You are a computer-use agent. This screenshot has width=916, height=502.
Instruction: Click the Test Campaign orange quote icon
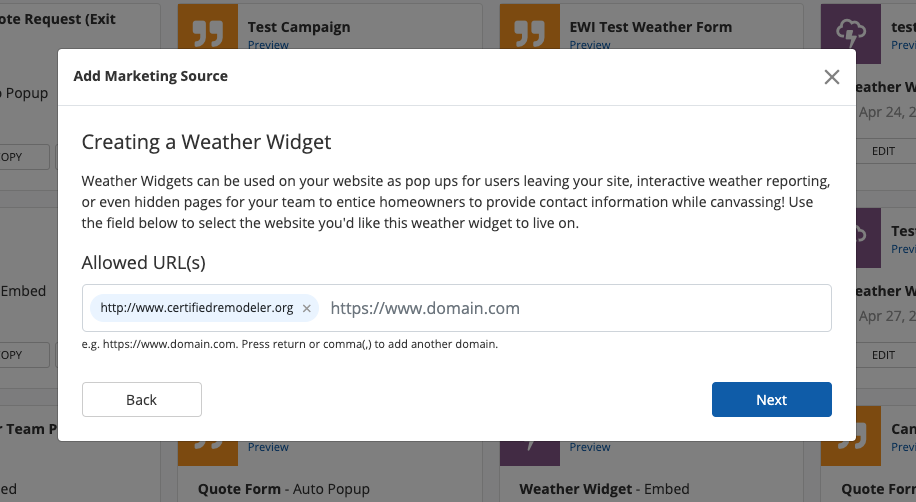pyautogui.click(x=208, y=30)
